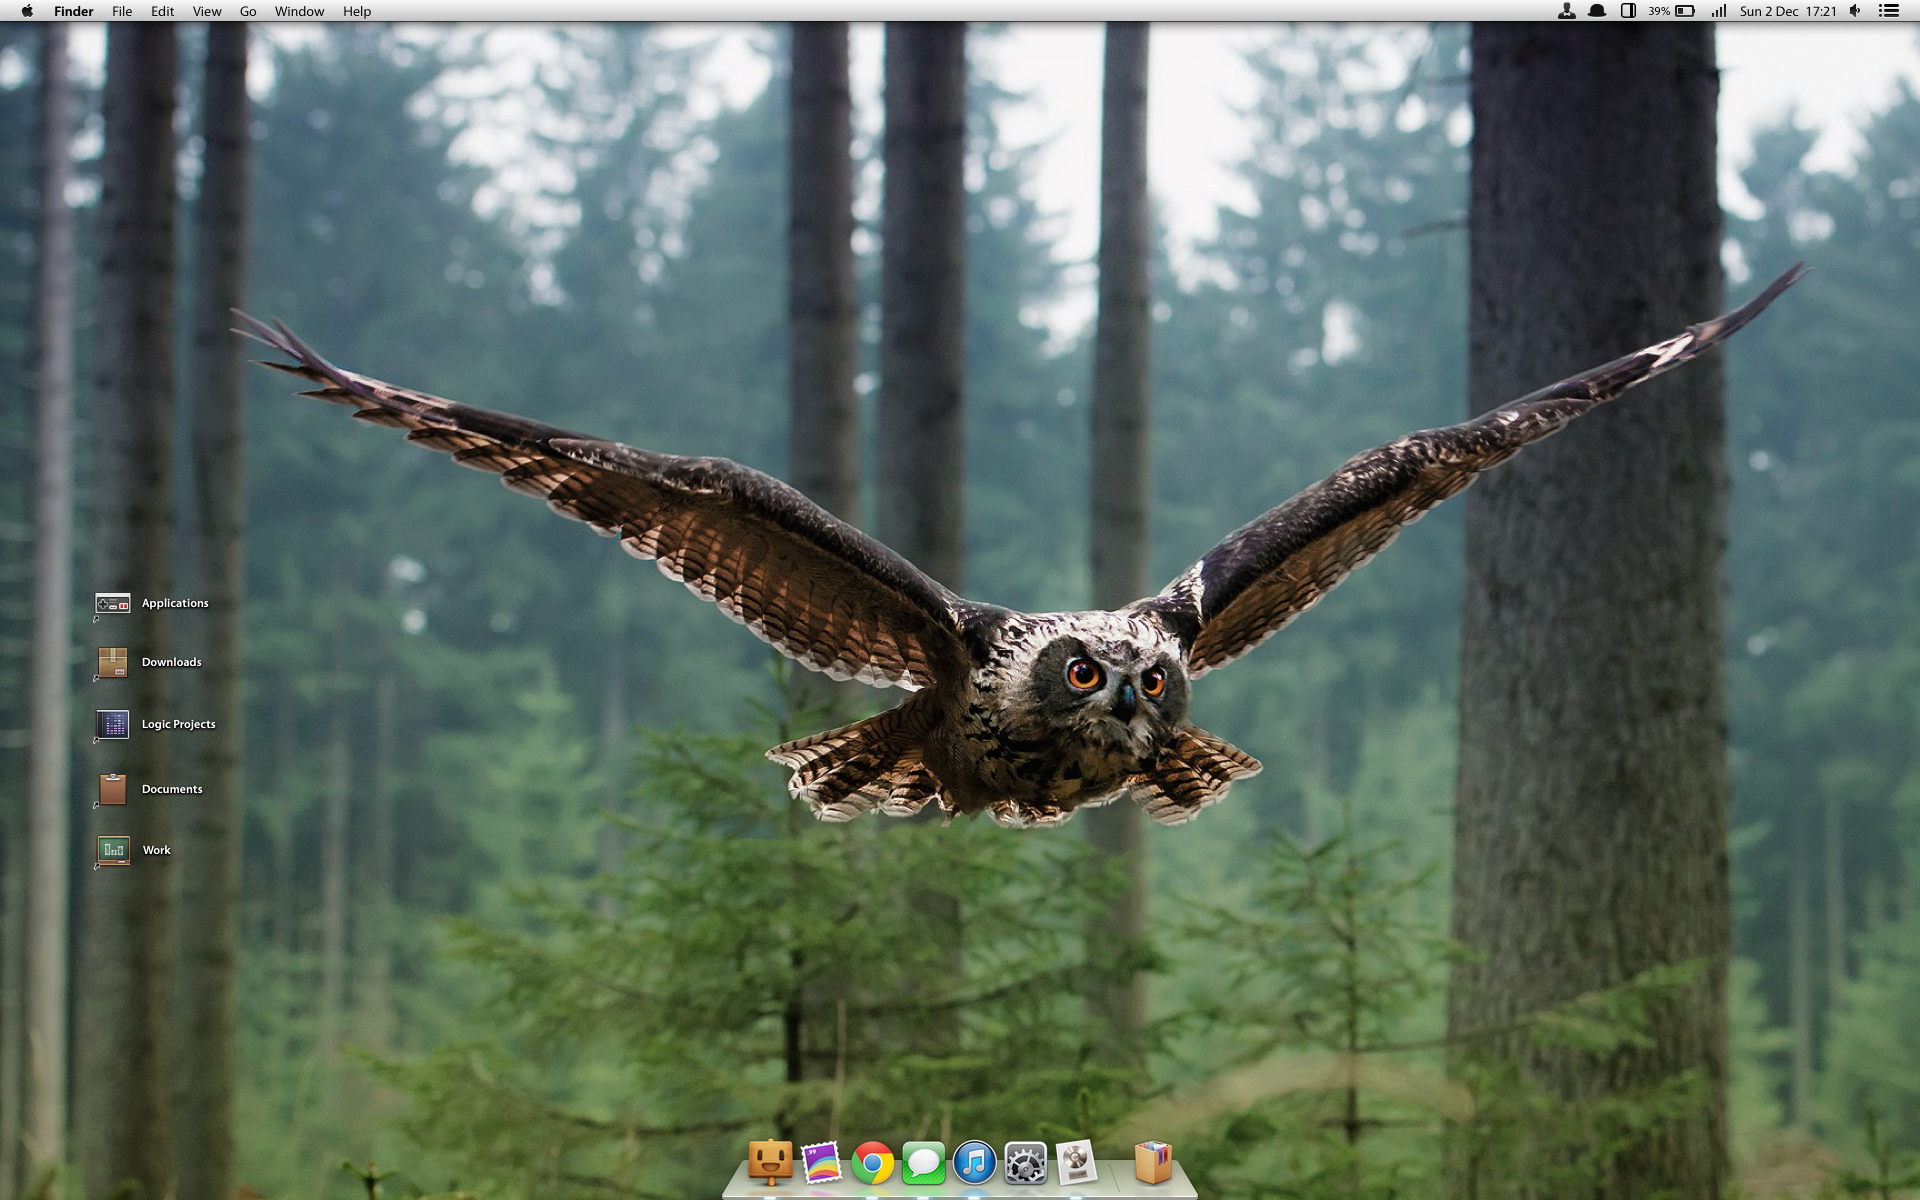The image size is (1920, 1200).
Task: Click the Documents label text
Action: click(x=172, y=789)
